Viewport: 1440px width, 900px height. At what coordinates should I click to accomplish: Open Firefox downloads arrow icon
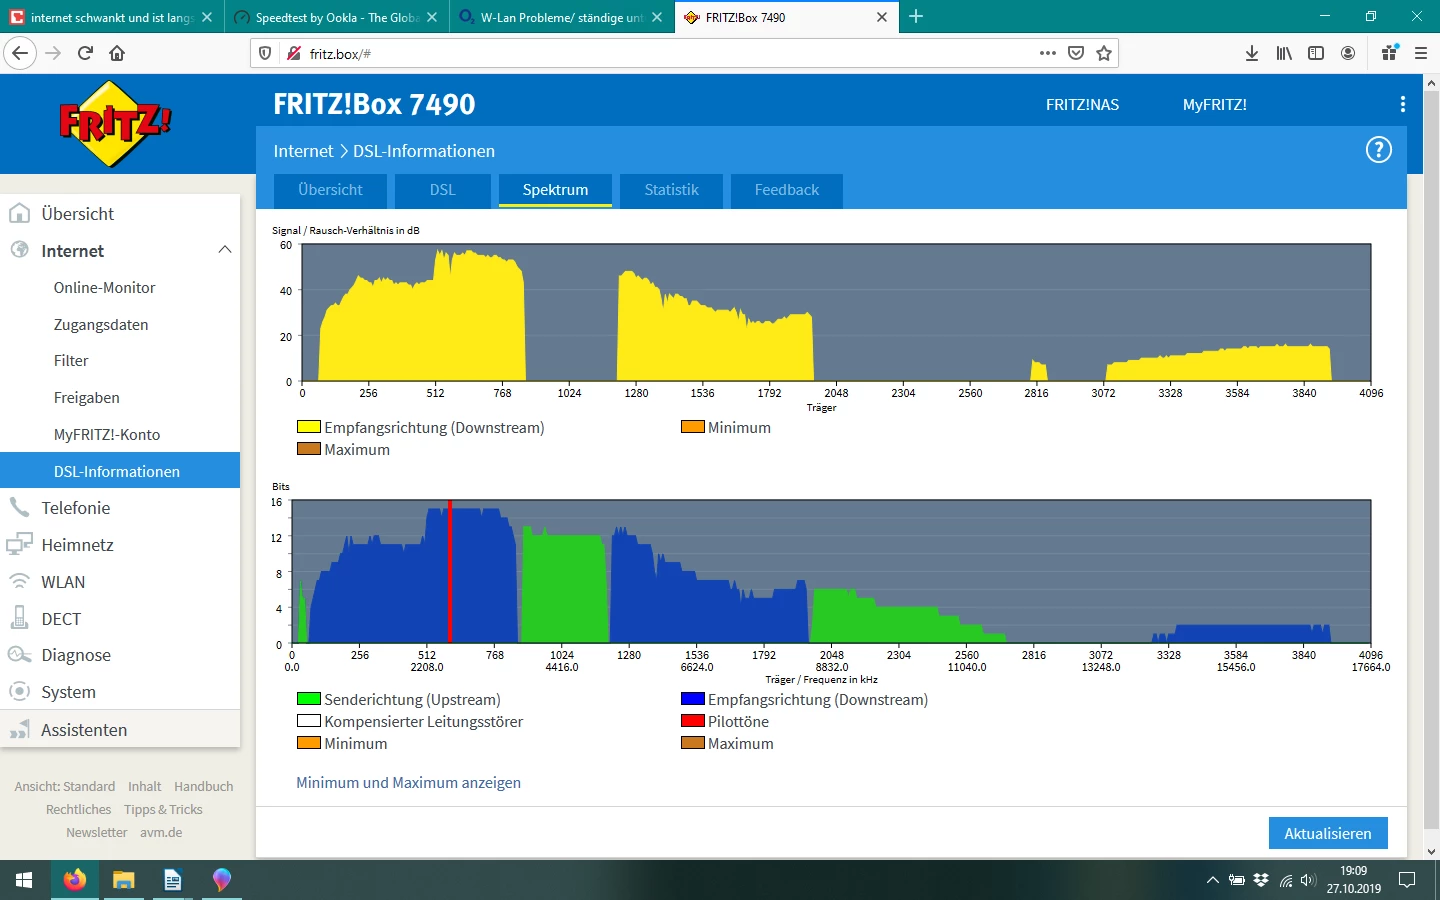point(1251,53)
